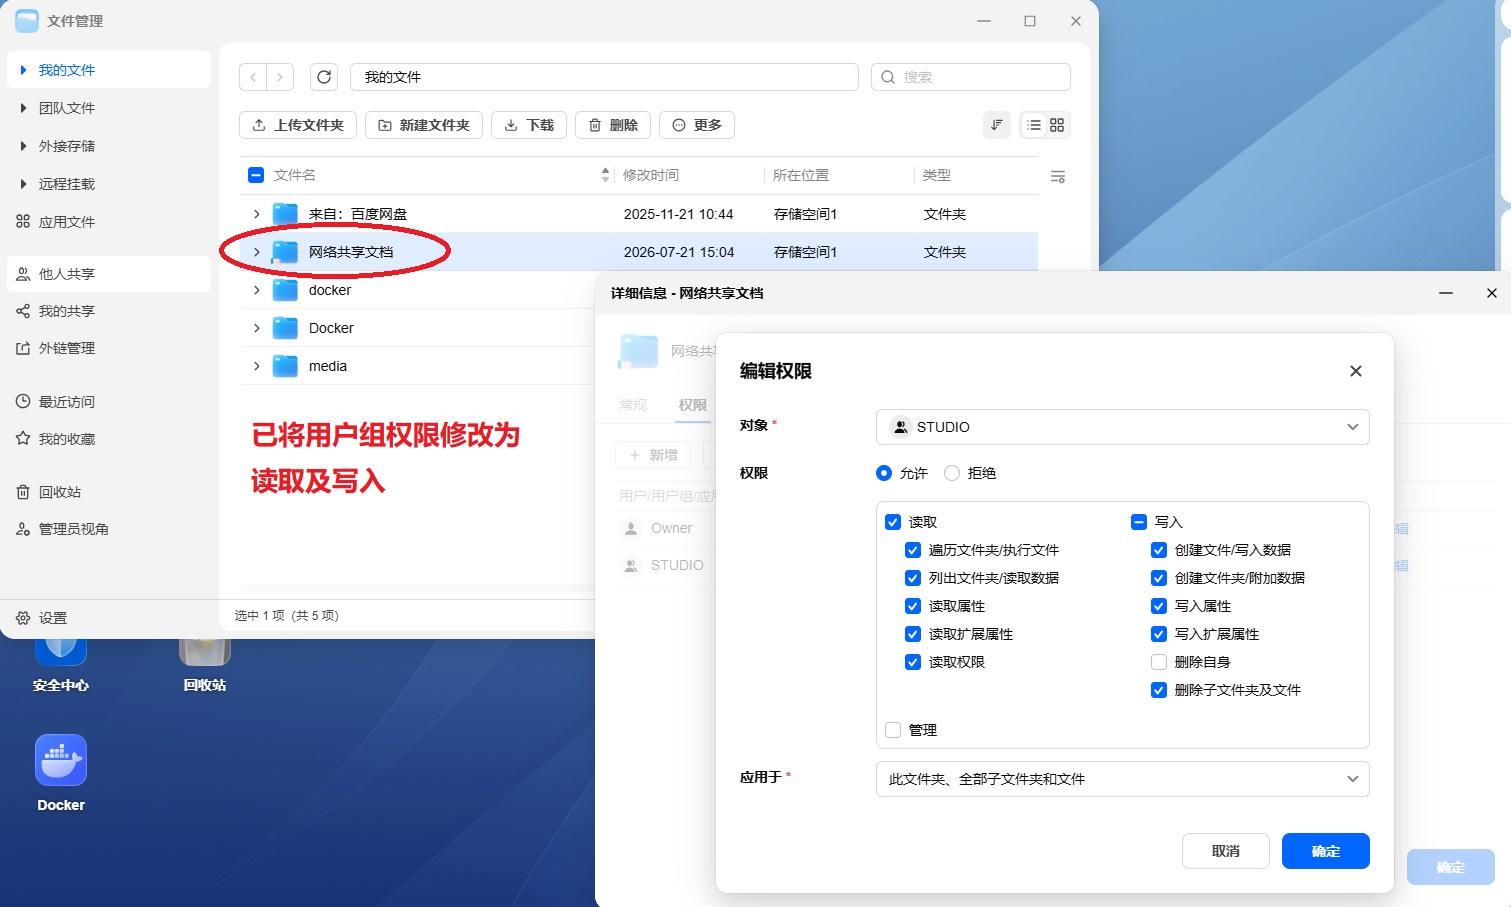1511x907 pixels.
Task: Expand 我的文件 in the sidebar
Action: coord(23,70)
